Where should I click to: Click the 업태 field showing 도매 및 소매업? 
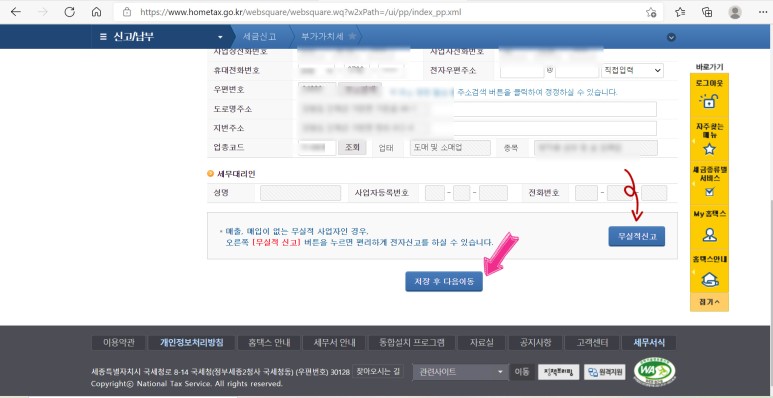450,147
